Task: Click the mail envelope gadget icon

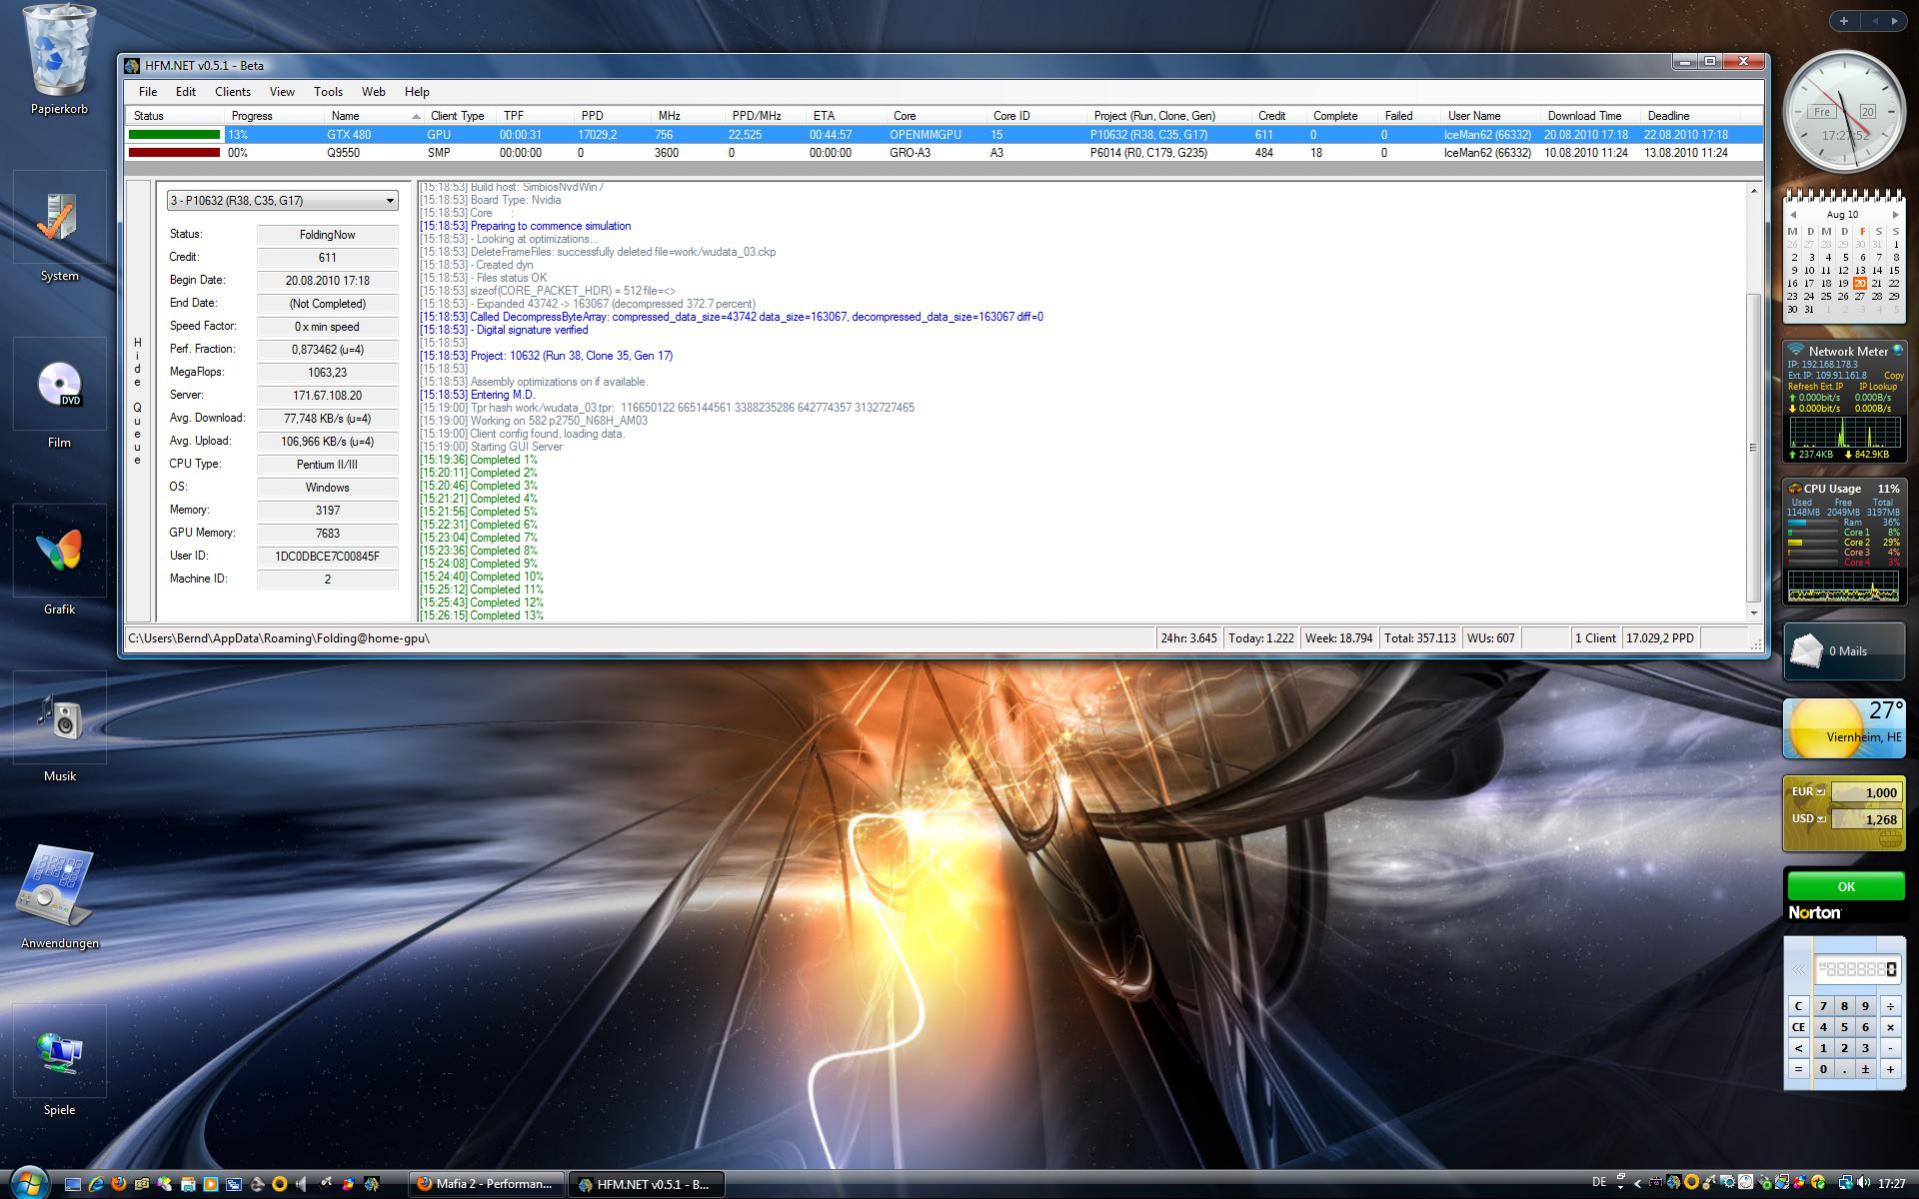Action: pos(1807,651)
